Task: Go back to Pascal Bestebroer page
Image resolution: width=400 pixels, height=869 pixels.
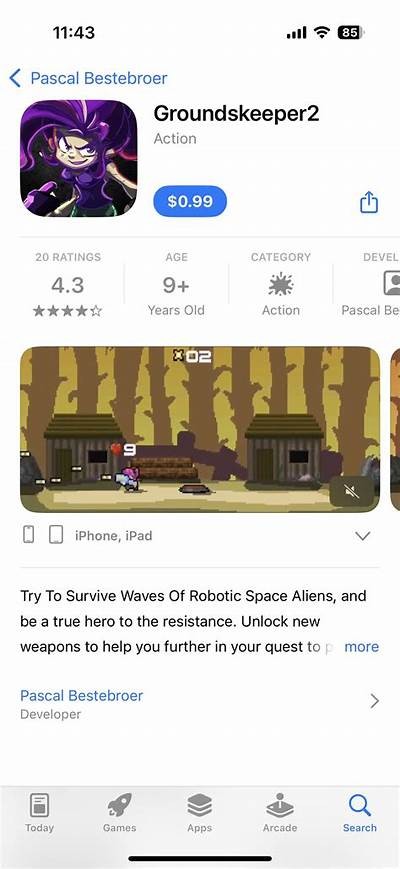Action: point(89,78)
